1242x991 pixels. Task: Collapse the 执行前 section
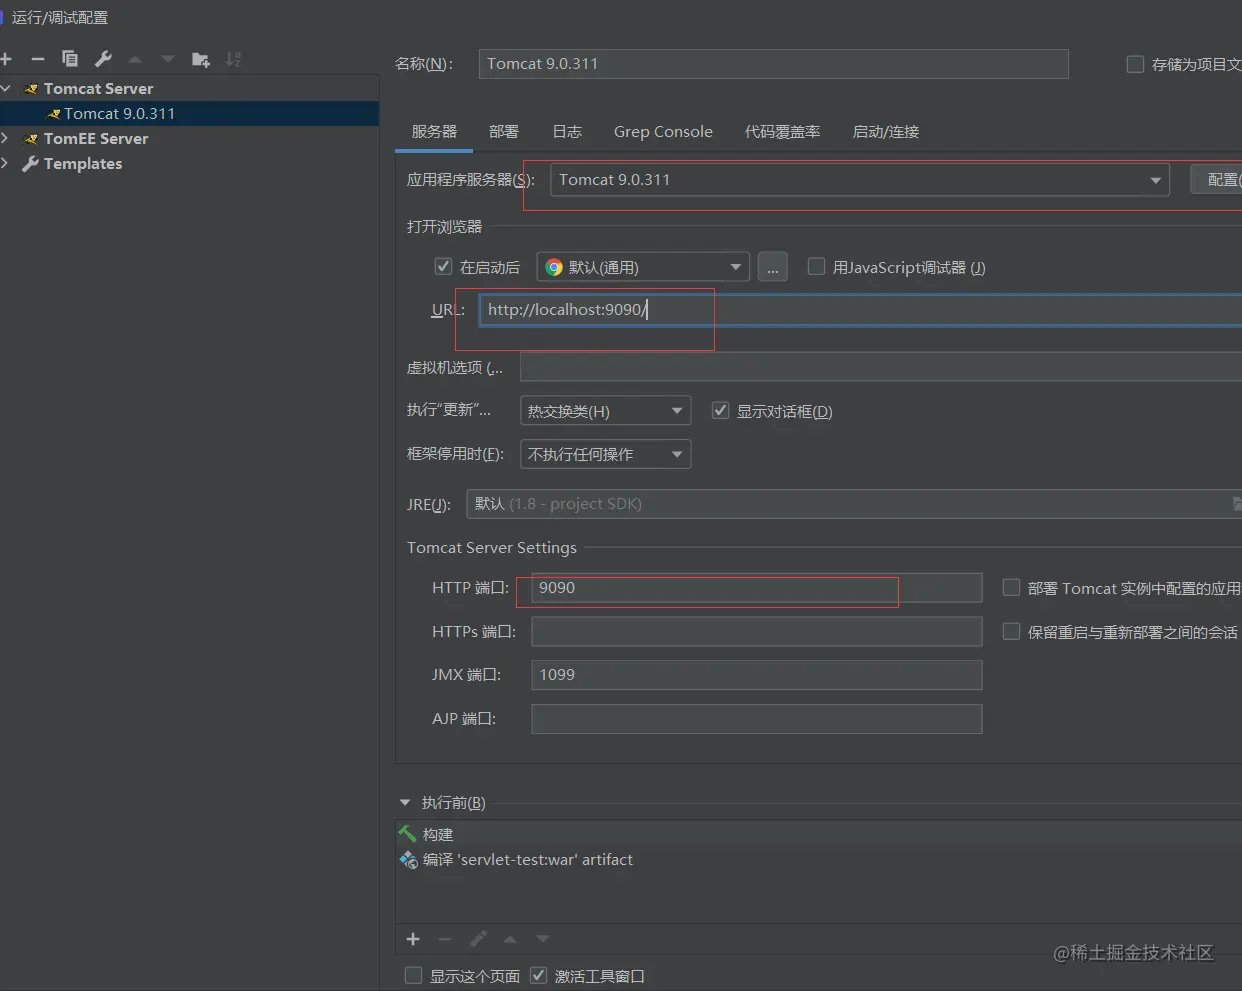(x=405, y=802)
